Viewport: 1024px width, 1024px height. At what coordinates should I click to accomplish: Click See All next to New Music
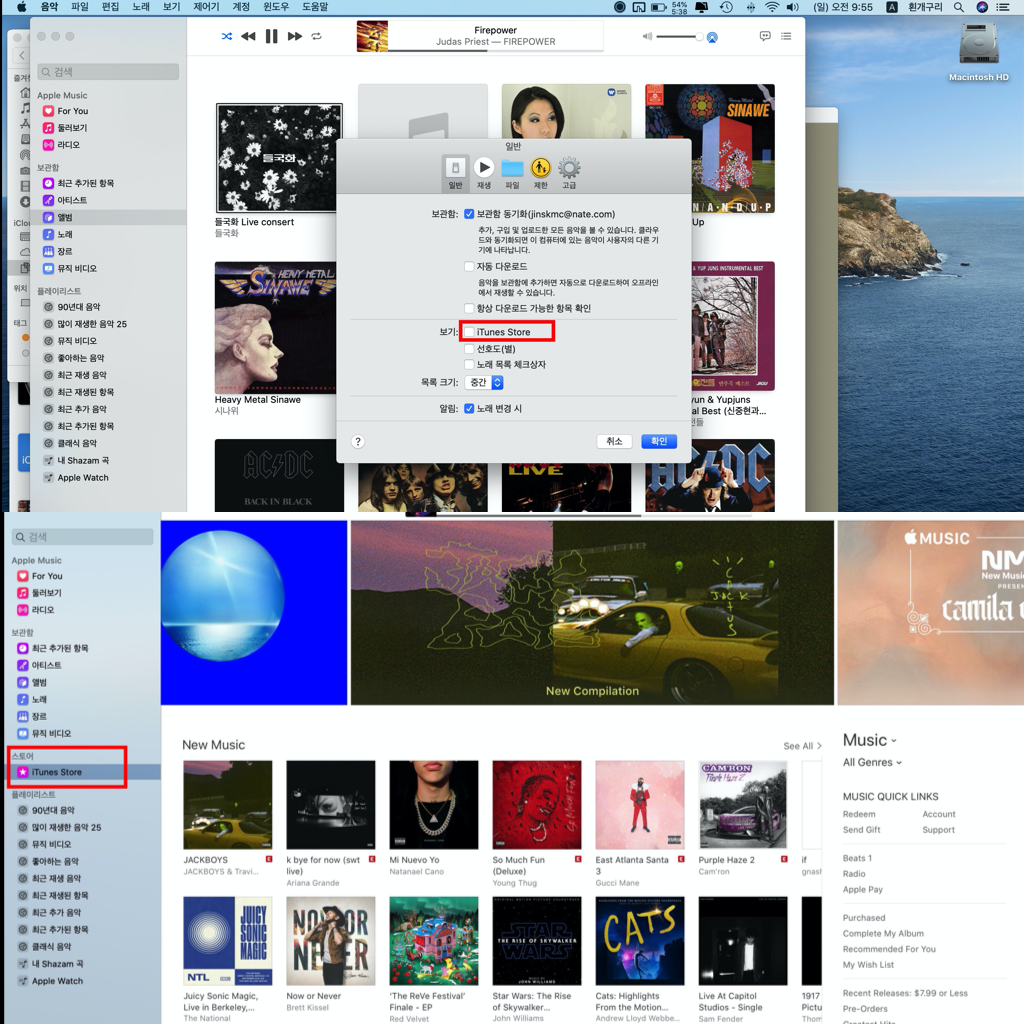(x=802, y=746)
